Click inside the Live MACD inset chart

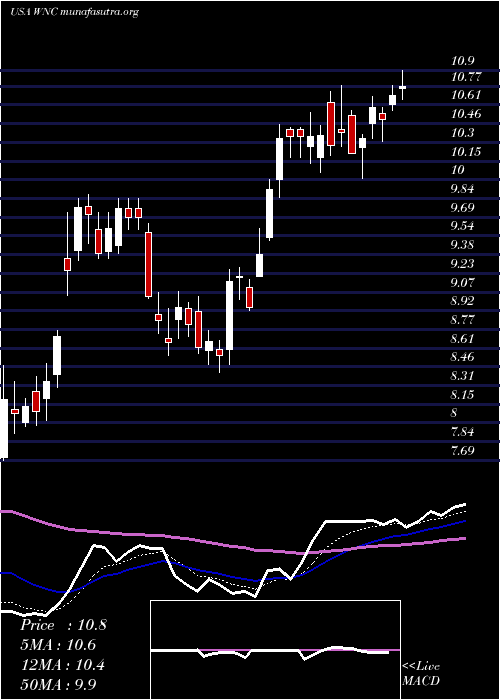(x=275, y=650)
